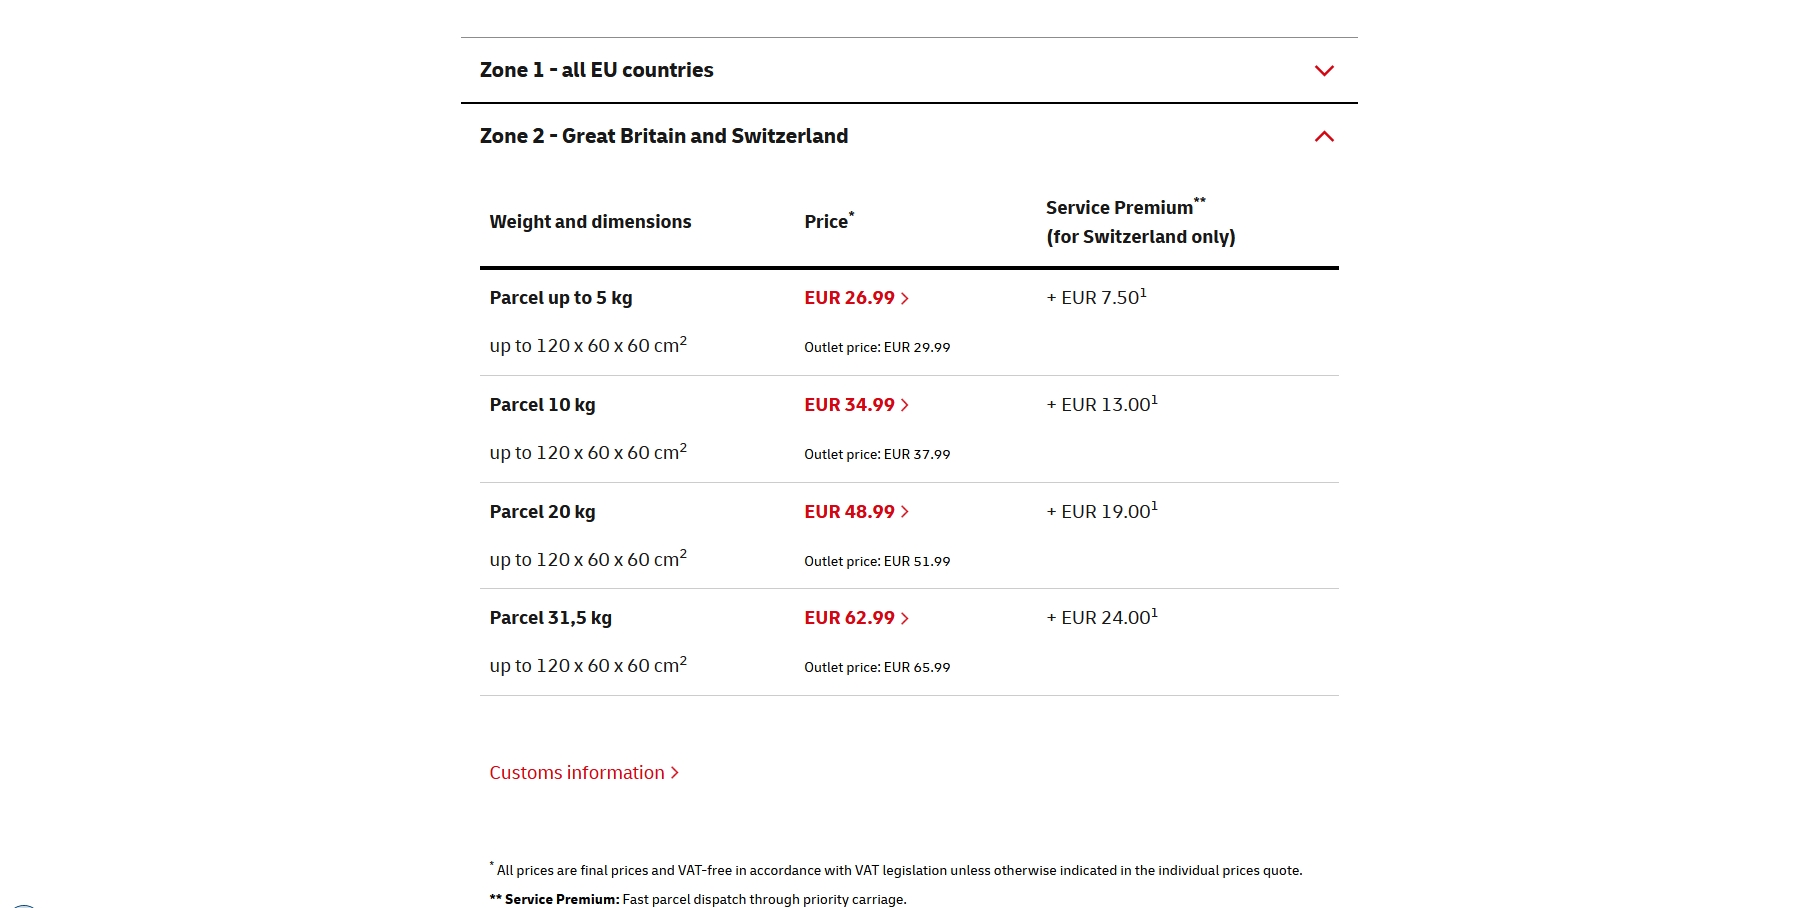Screen dimensions: 1819x908
Task: Click the arrow icon beside EUR 26.99
Action: 905,298
